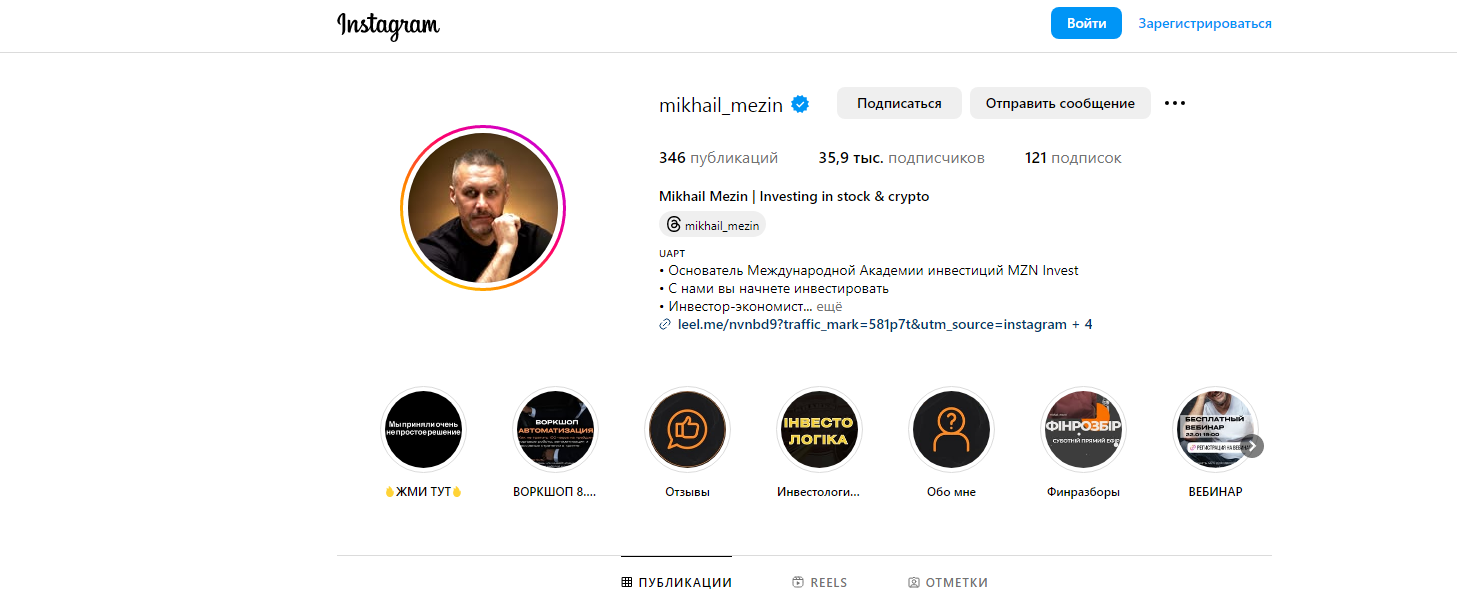Click the verified badge next to mikhail_mezin
This screenshot has height=598, width=1457.
[800, 104]
